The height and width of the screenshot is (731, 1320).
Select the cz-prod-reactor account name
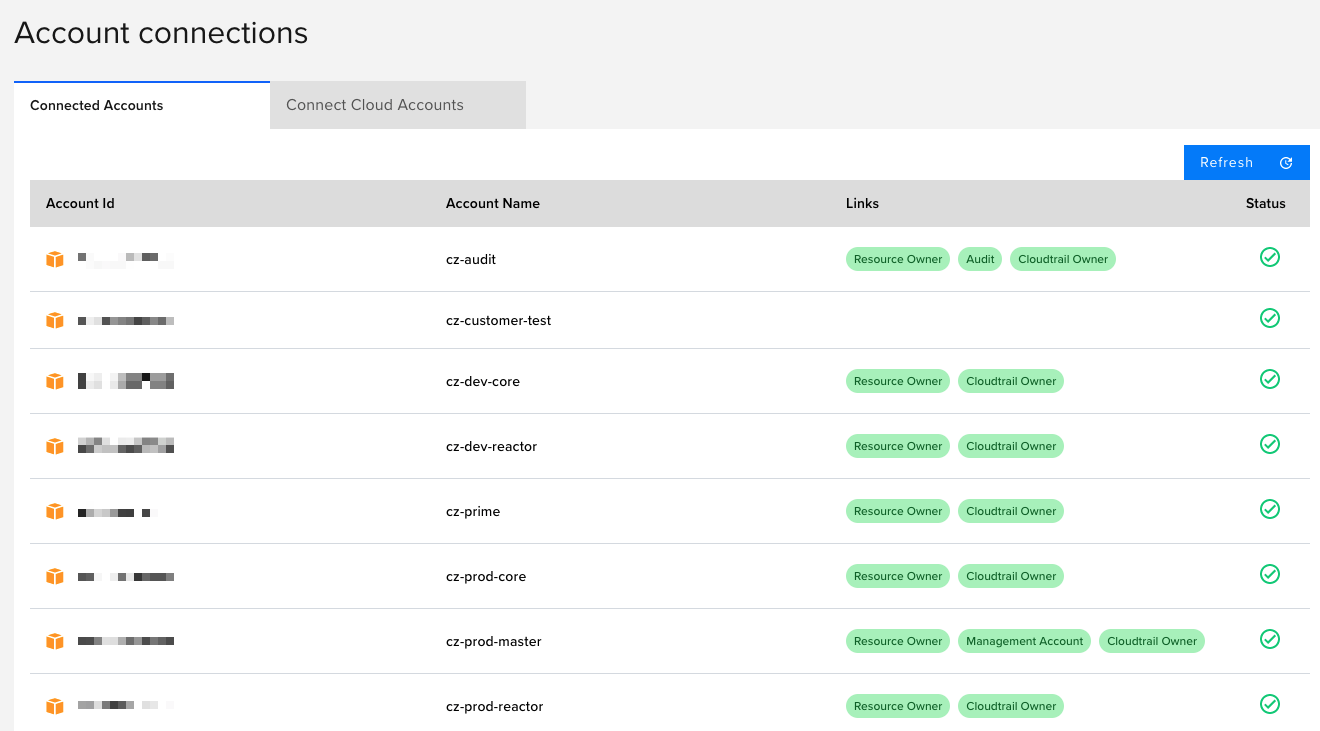coord(495,707)
